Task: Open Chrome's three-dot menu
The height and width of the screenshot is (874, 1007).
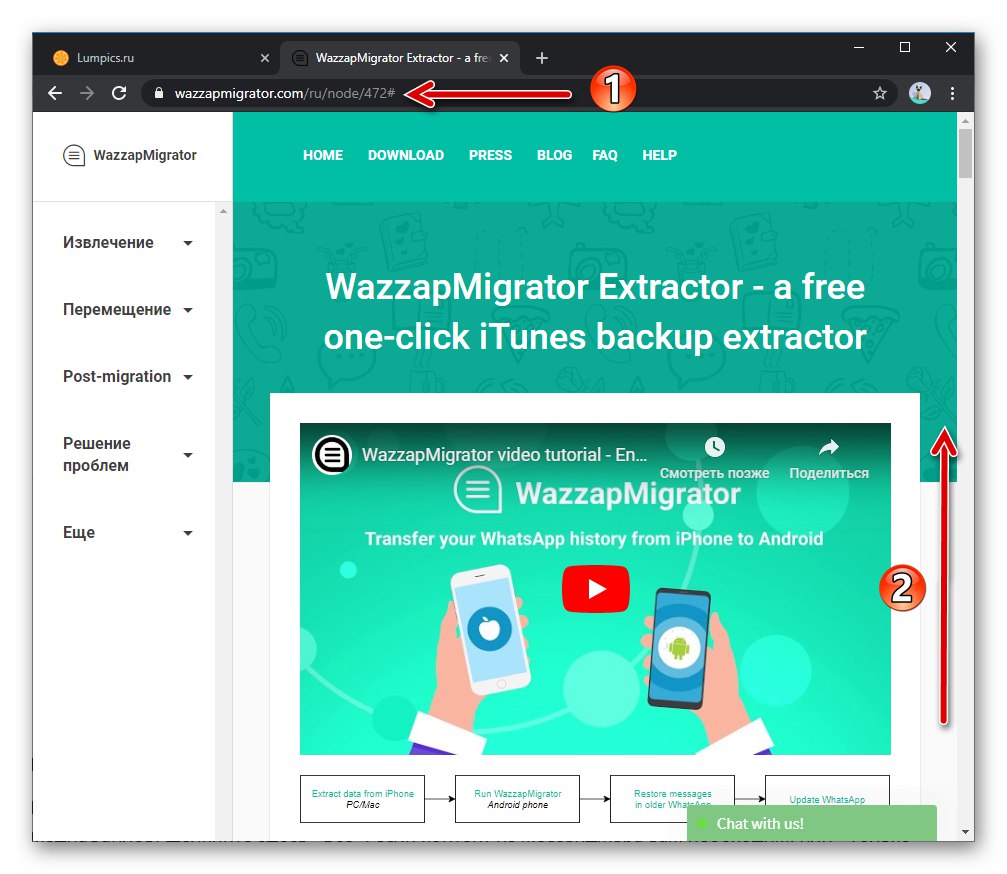Action: click(x=952, y=92)
